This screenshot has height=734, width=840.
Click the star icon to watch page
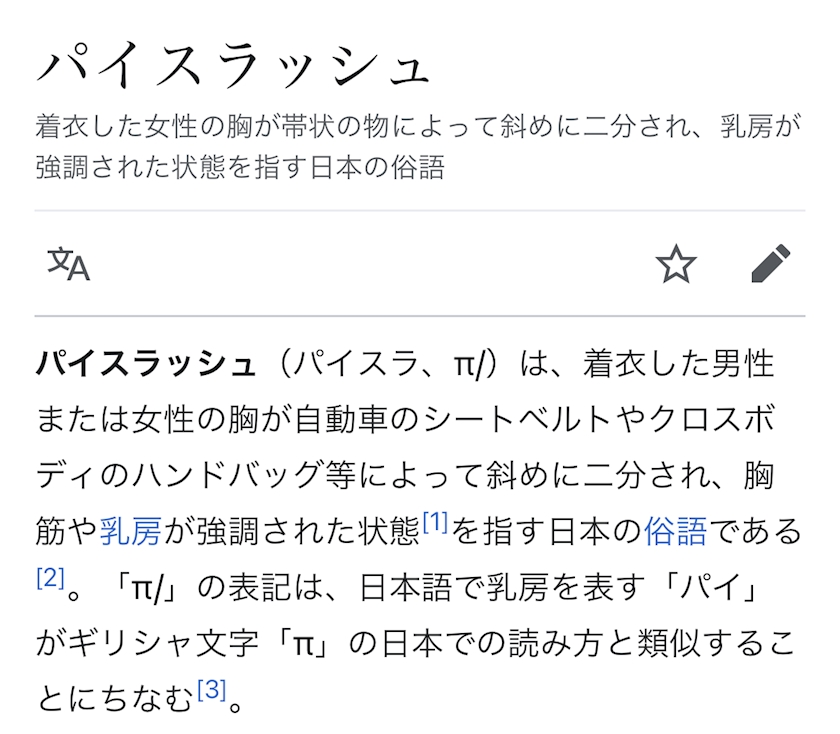click(x=676, y=264)
